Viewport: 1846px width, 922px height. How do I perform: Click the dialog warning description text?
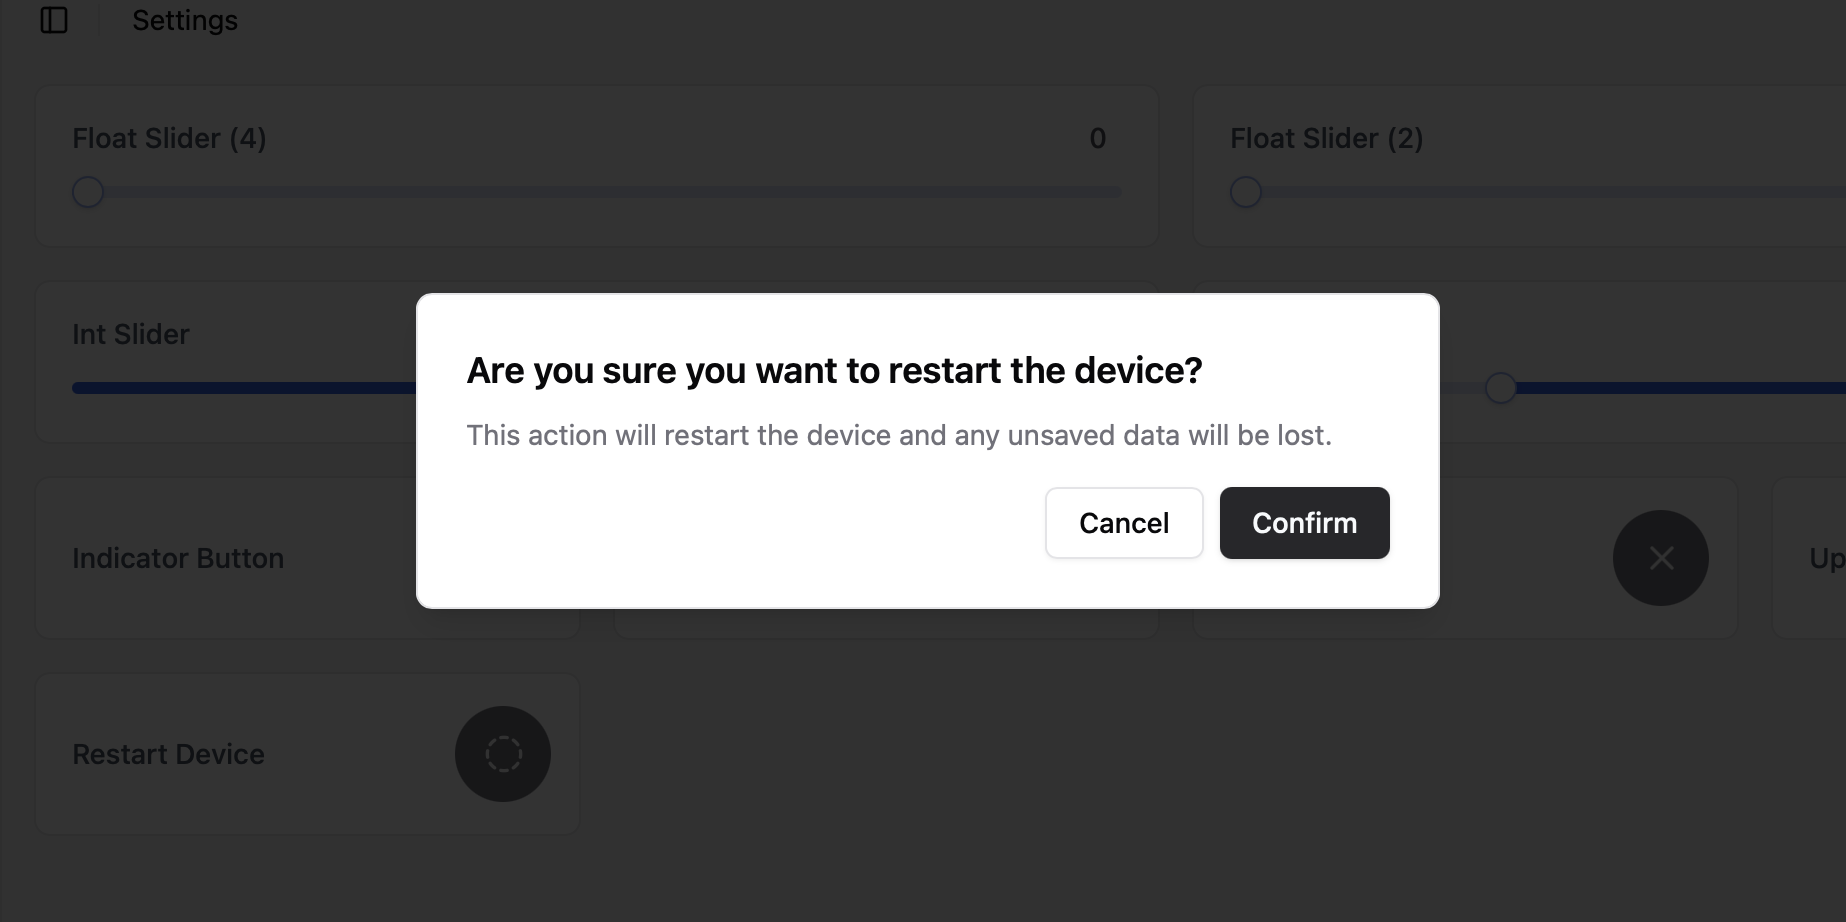pyautogui.click(x=899, y=435)
